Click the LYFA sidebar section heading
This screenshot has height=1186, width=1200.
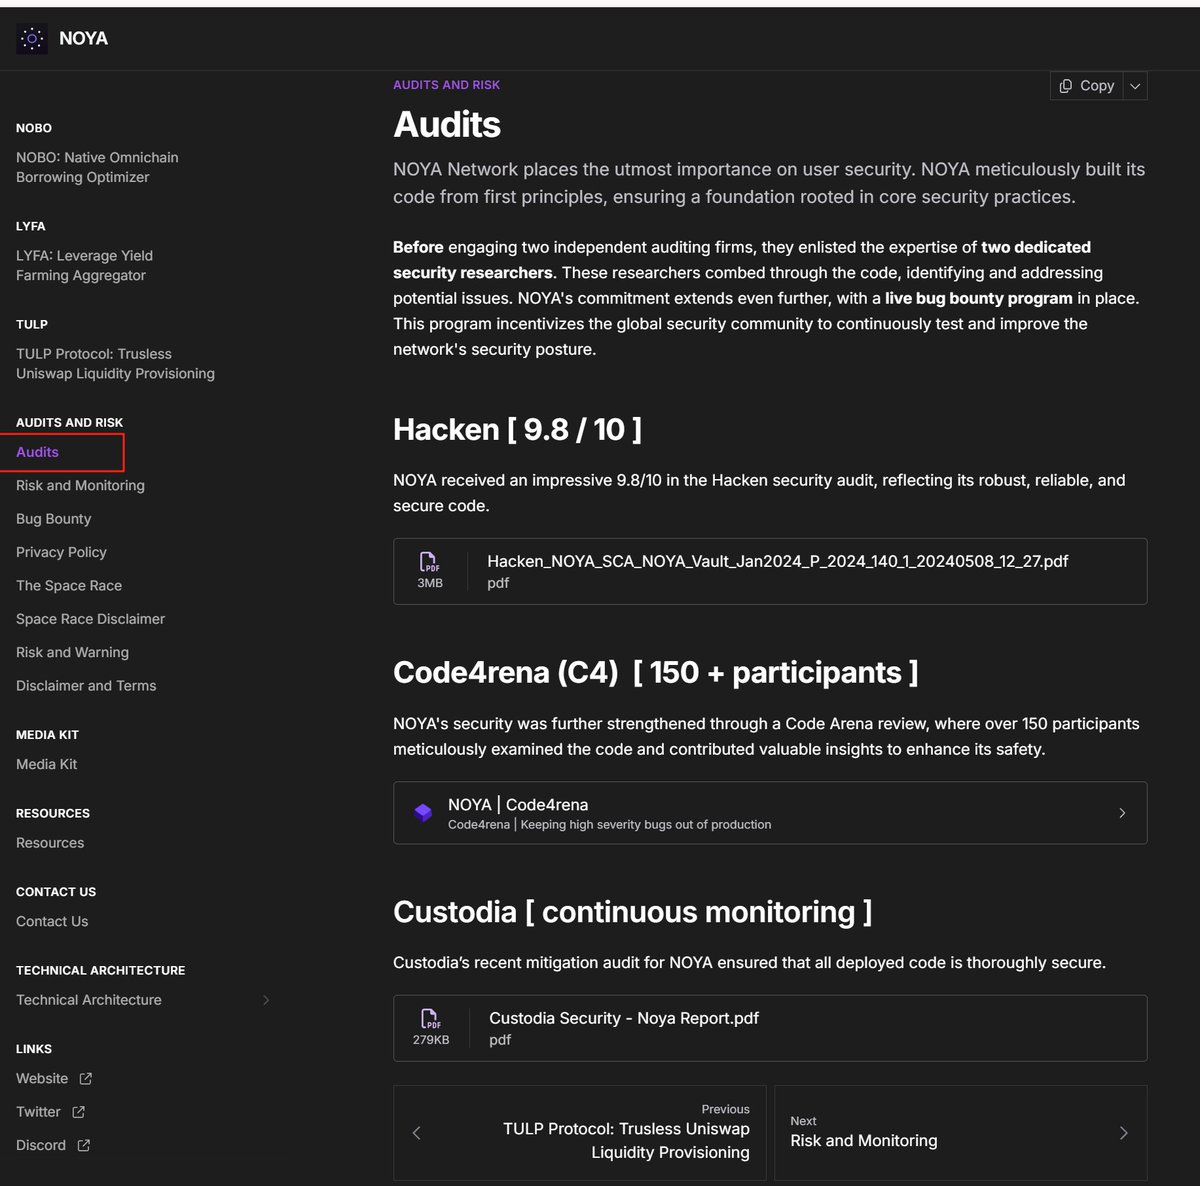point(31,226)
